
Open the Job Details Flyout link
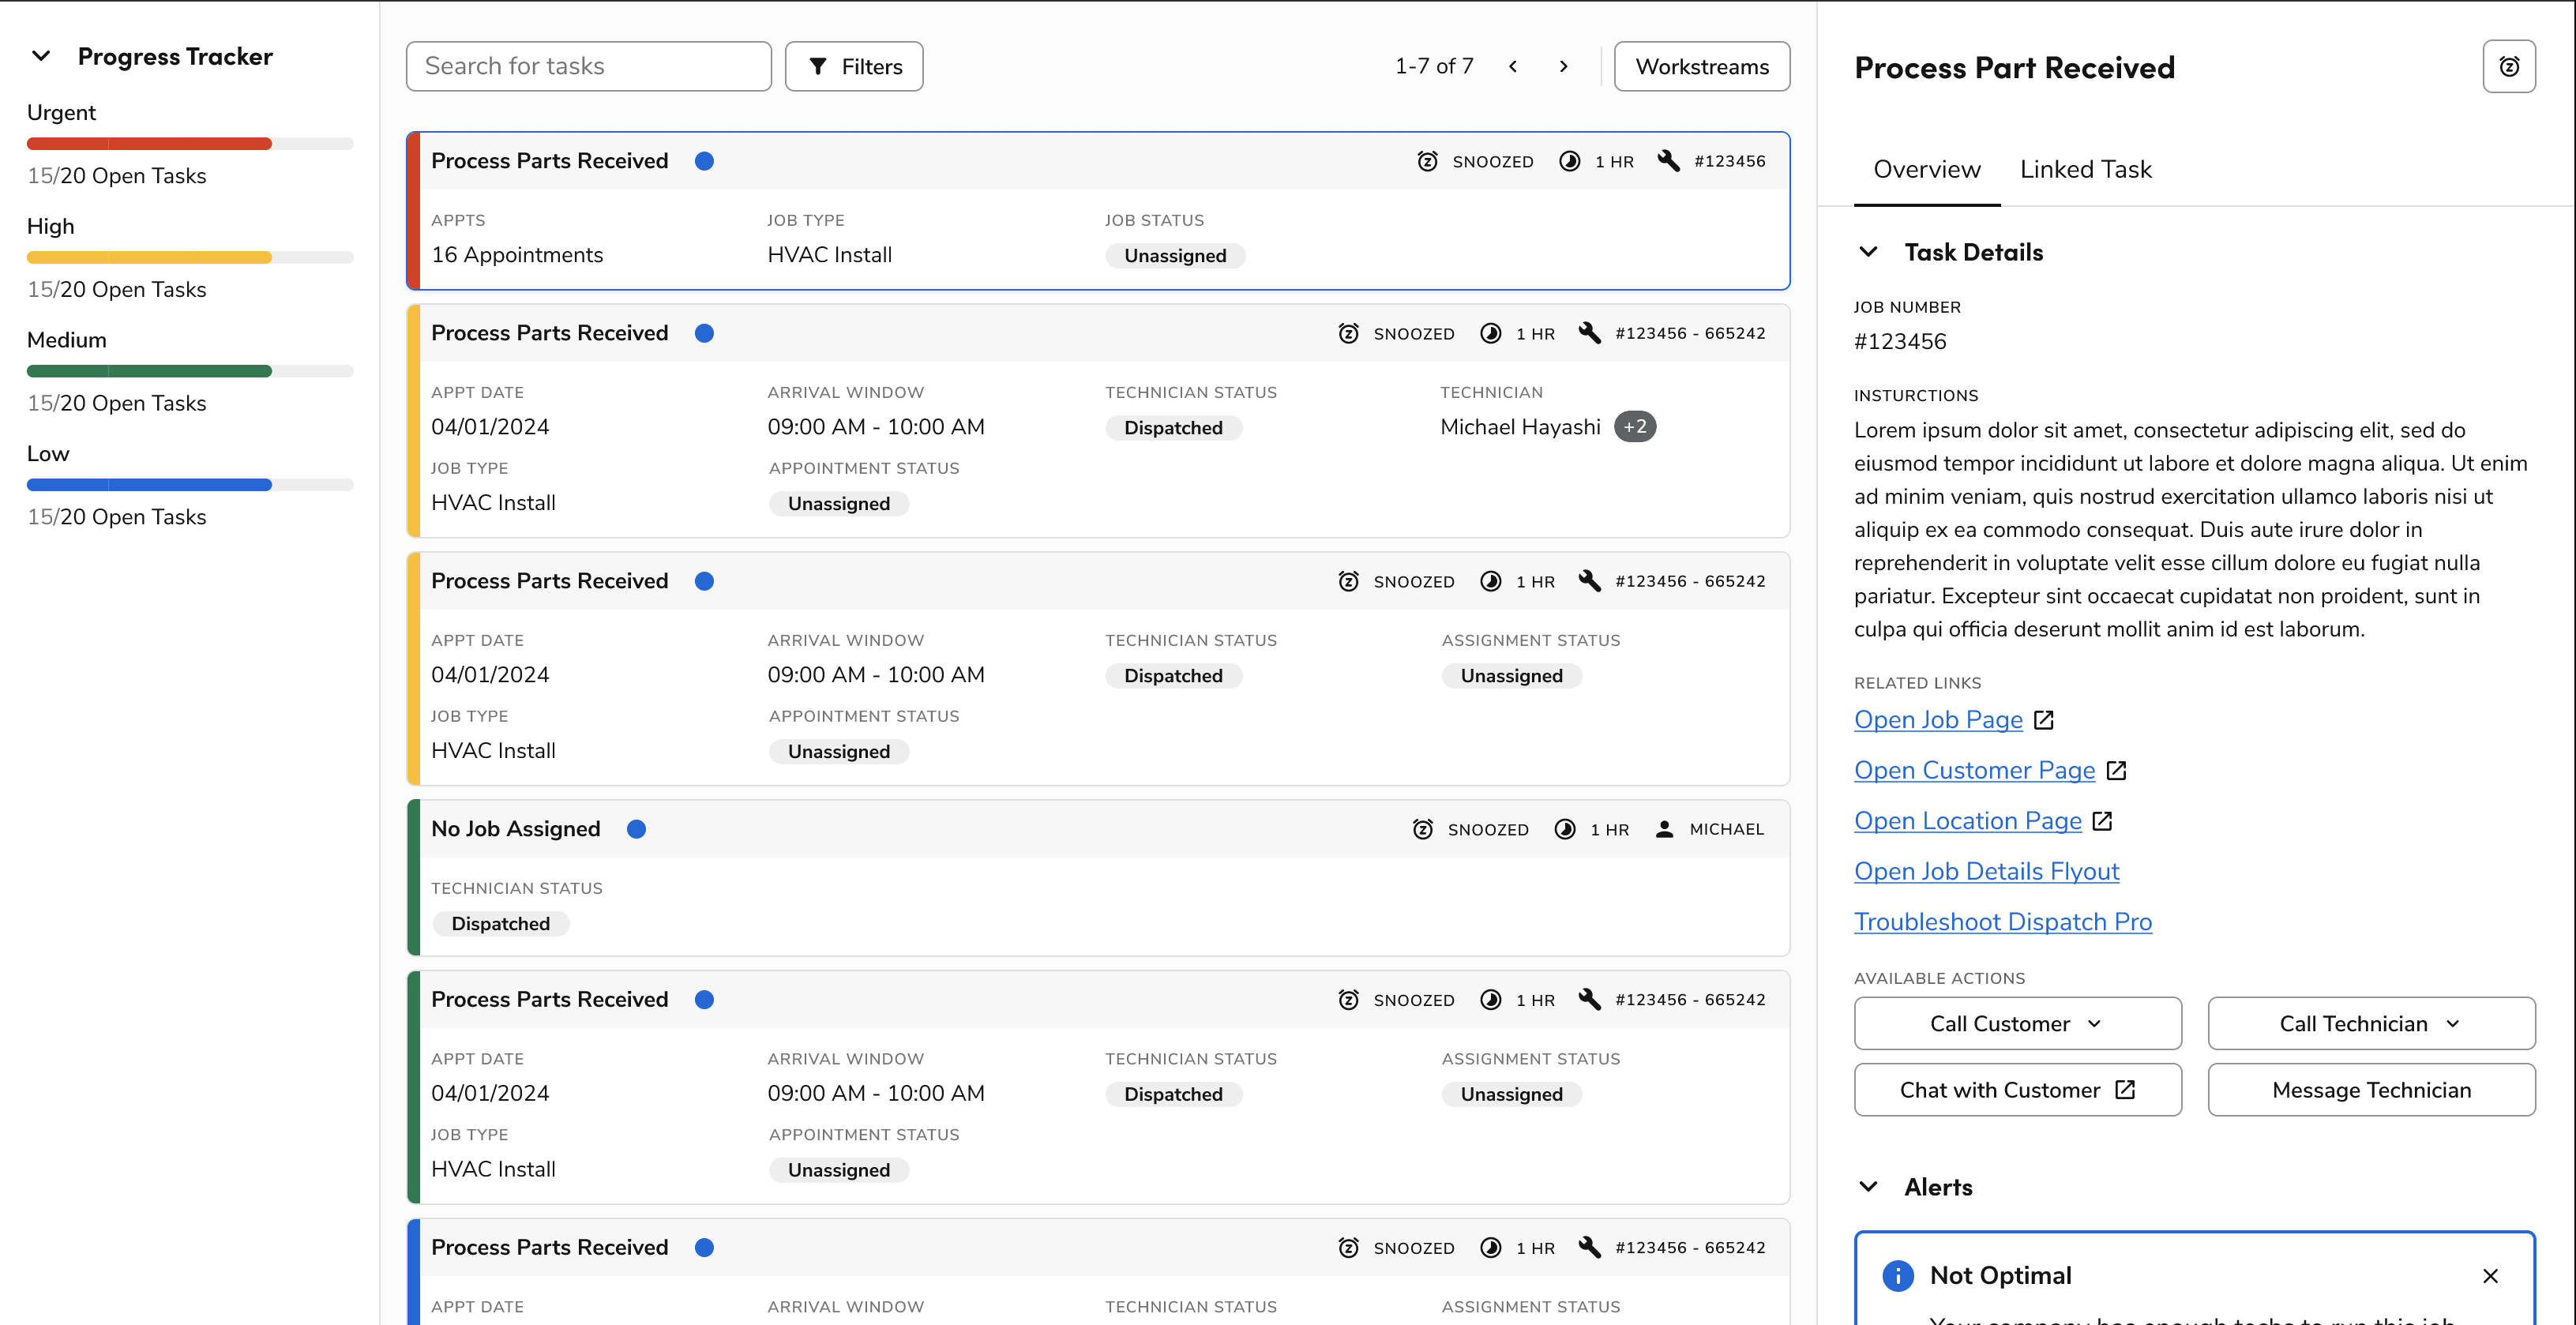click(x=1986, y=871)
